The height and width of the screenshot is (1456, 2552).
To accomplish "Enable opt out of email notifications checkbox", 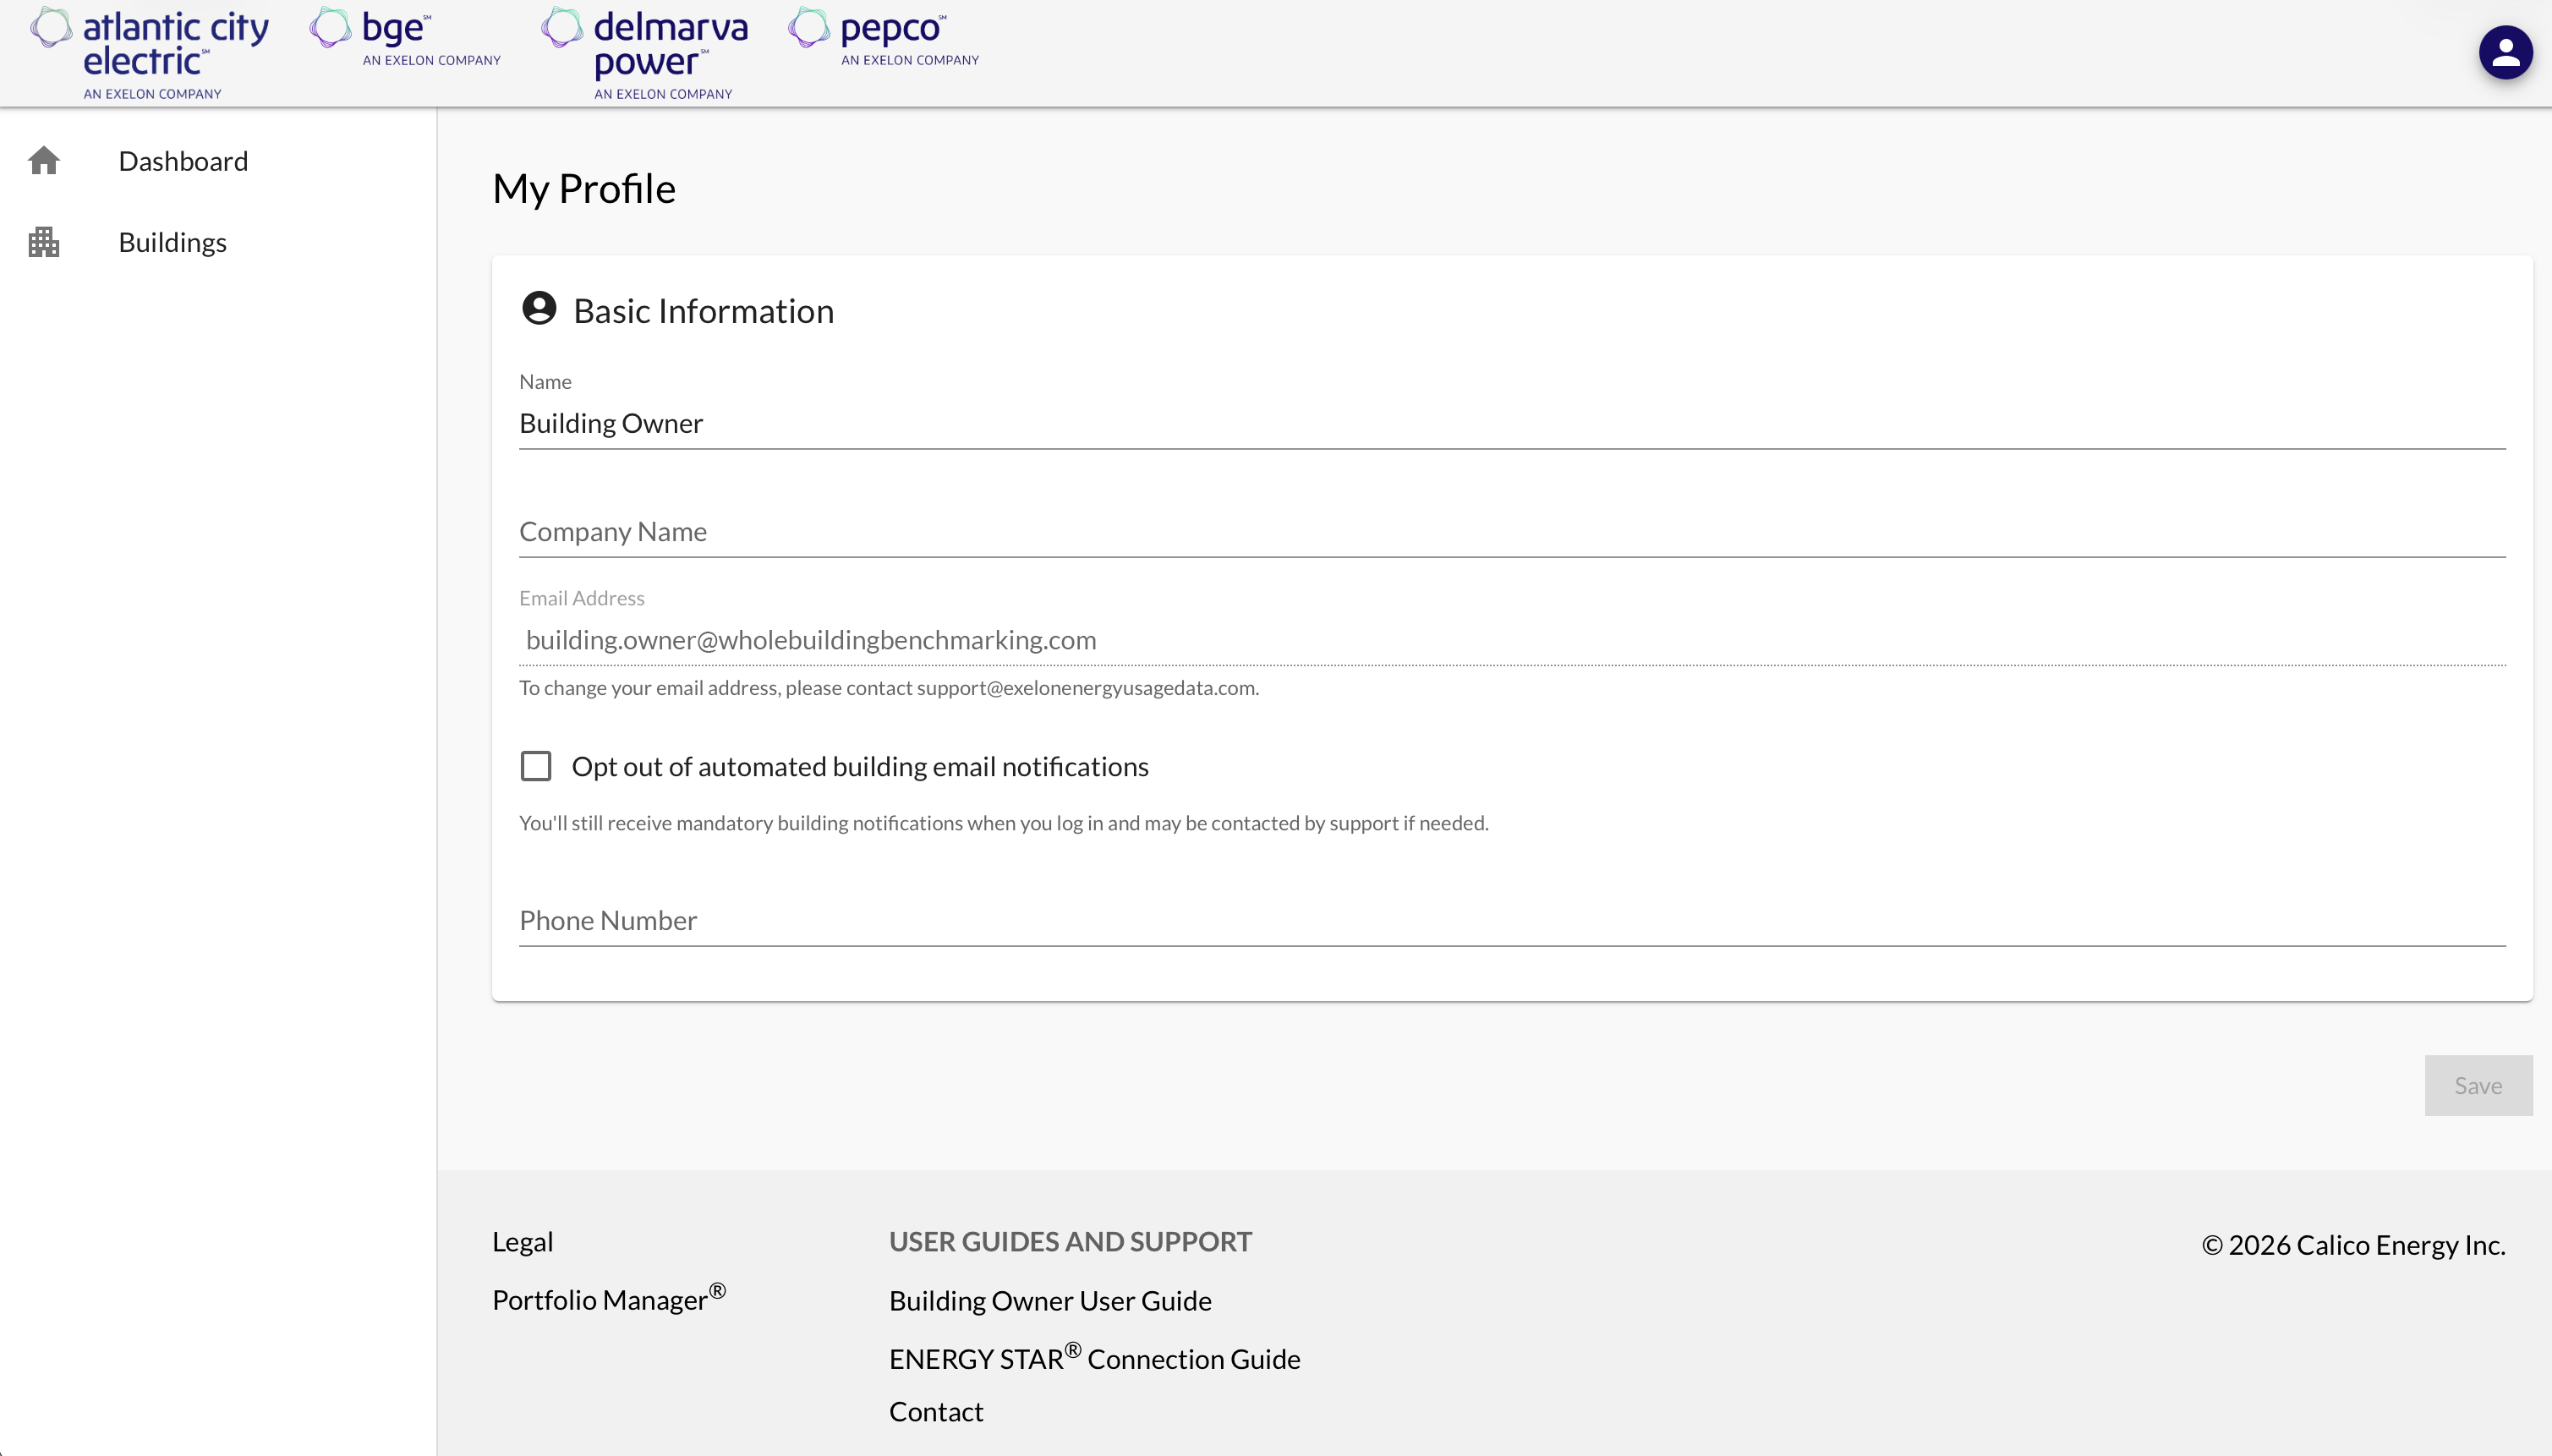I will [x=536, y=766].
